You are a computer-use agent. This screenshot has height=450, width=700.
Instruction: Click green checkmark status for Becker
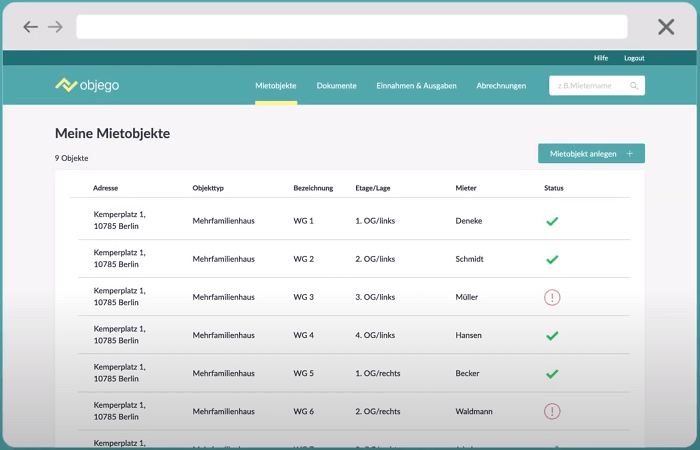(x=552, y=374)
